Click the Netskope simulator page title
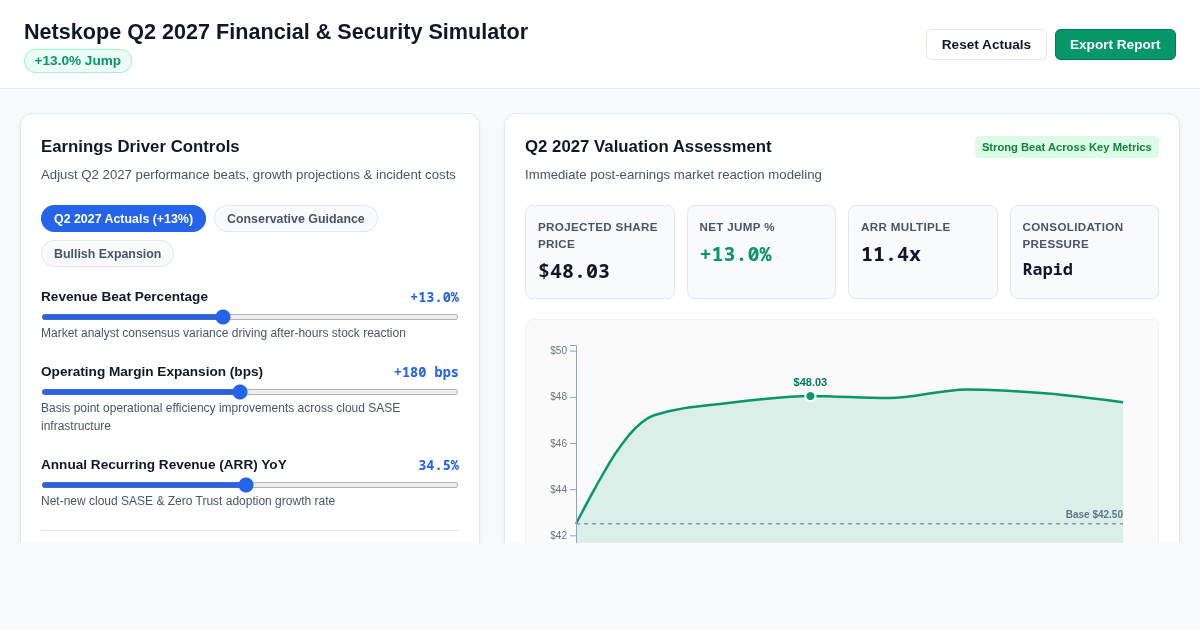This screenshot has width=1200, height=630. [276, 32]
